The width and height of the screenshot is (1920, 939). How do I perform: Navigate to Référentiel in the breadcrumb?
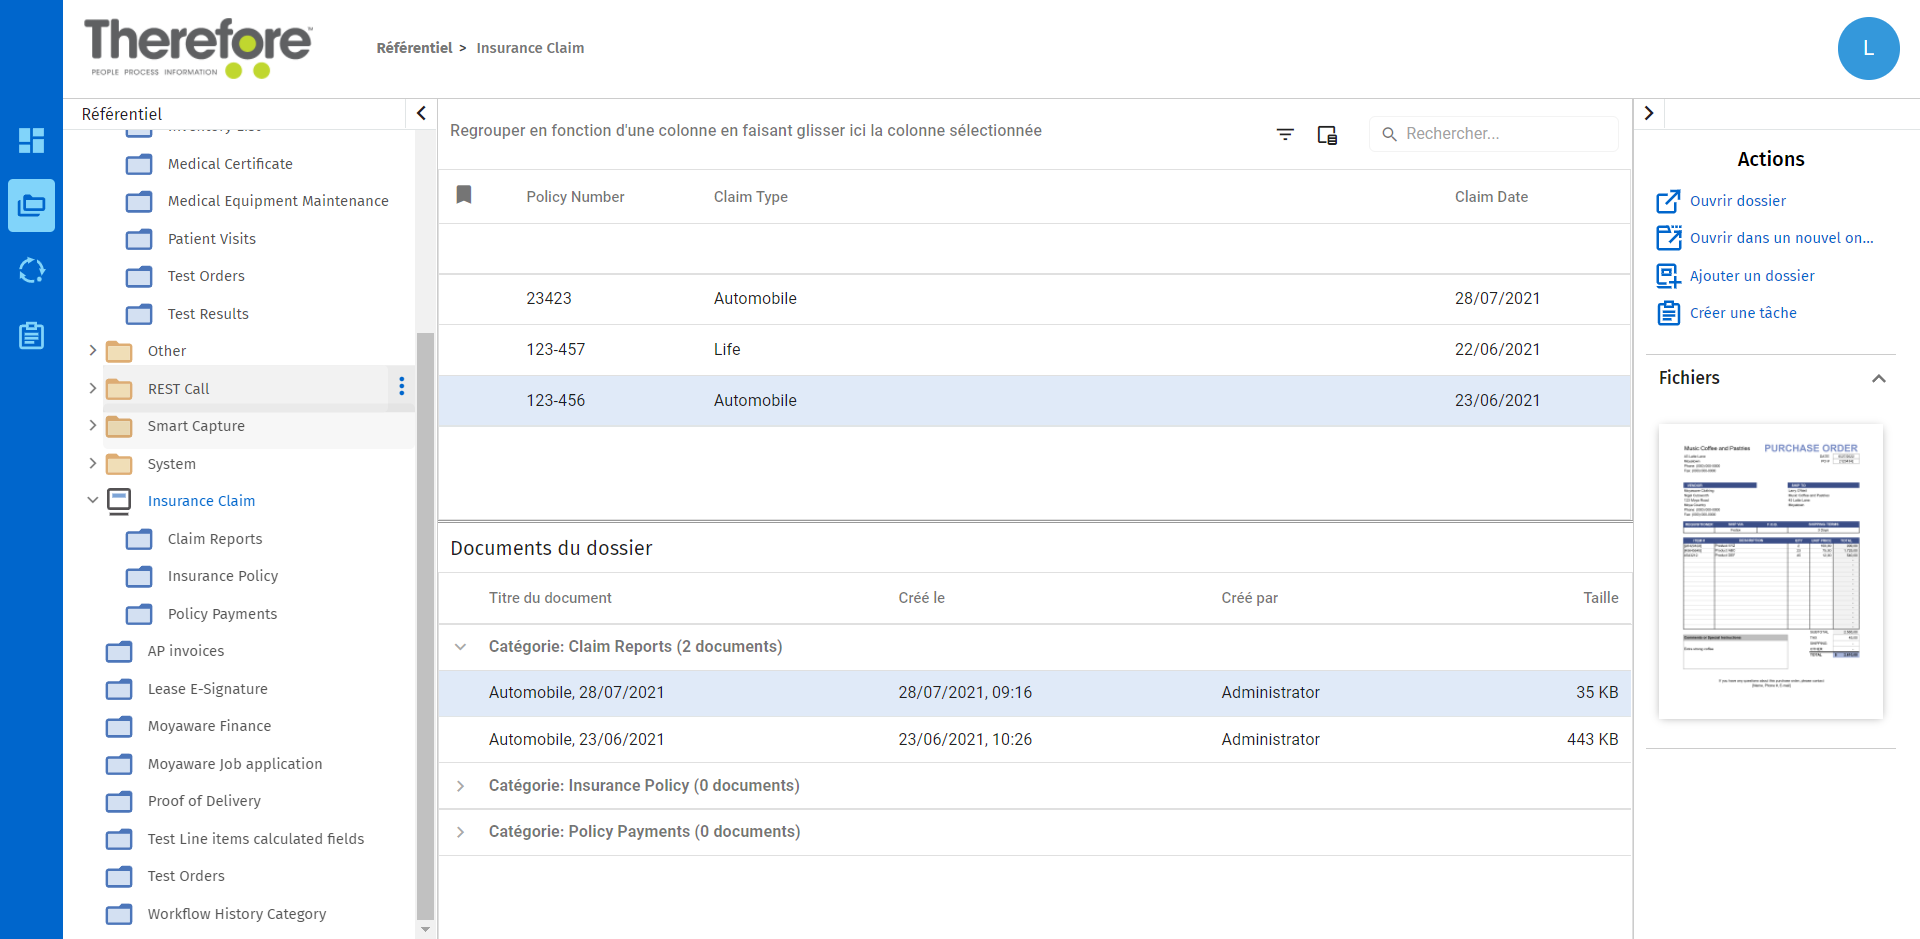414,47
